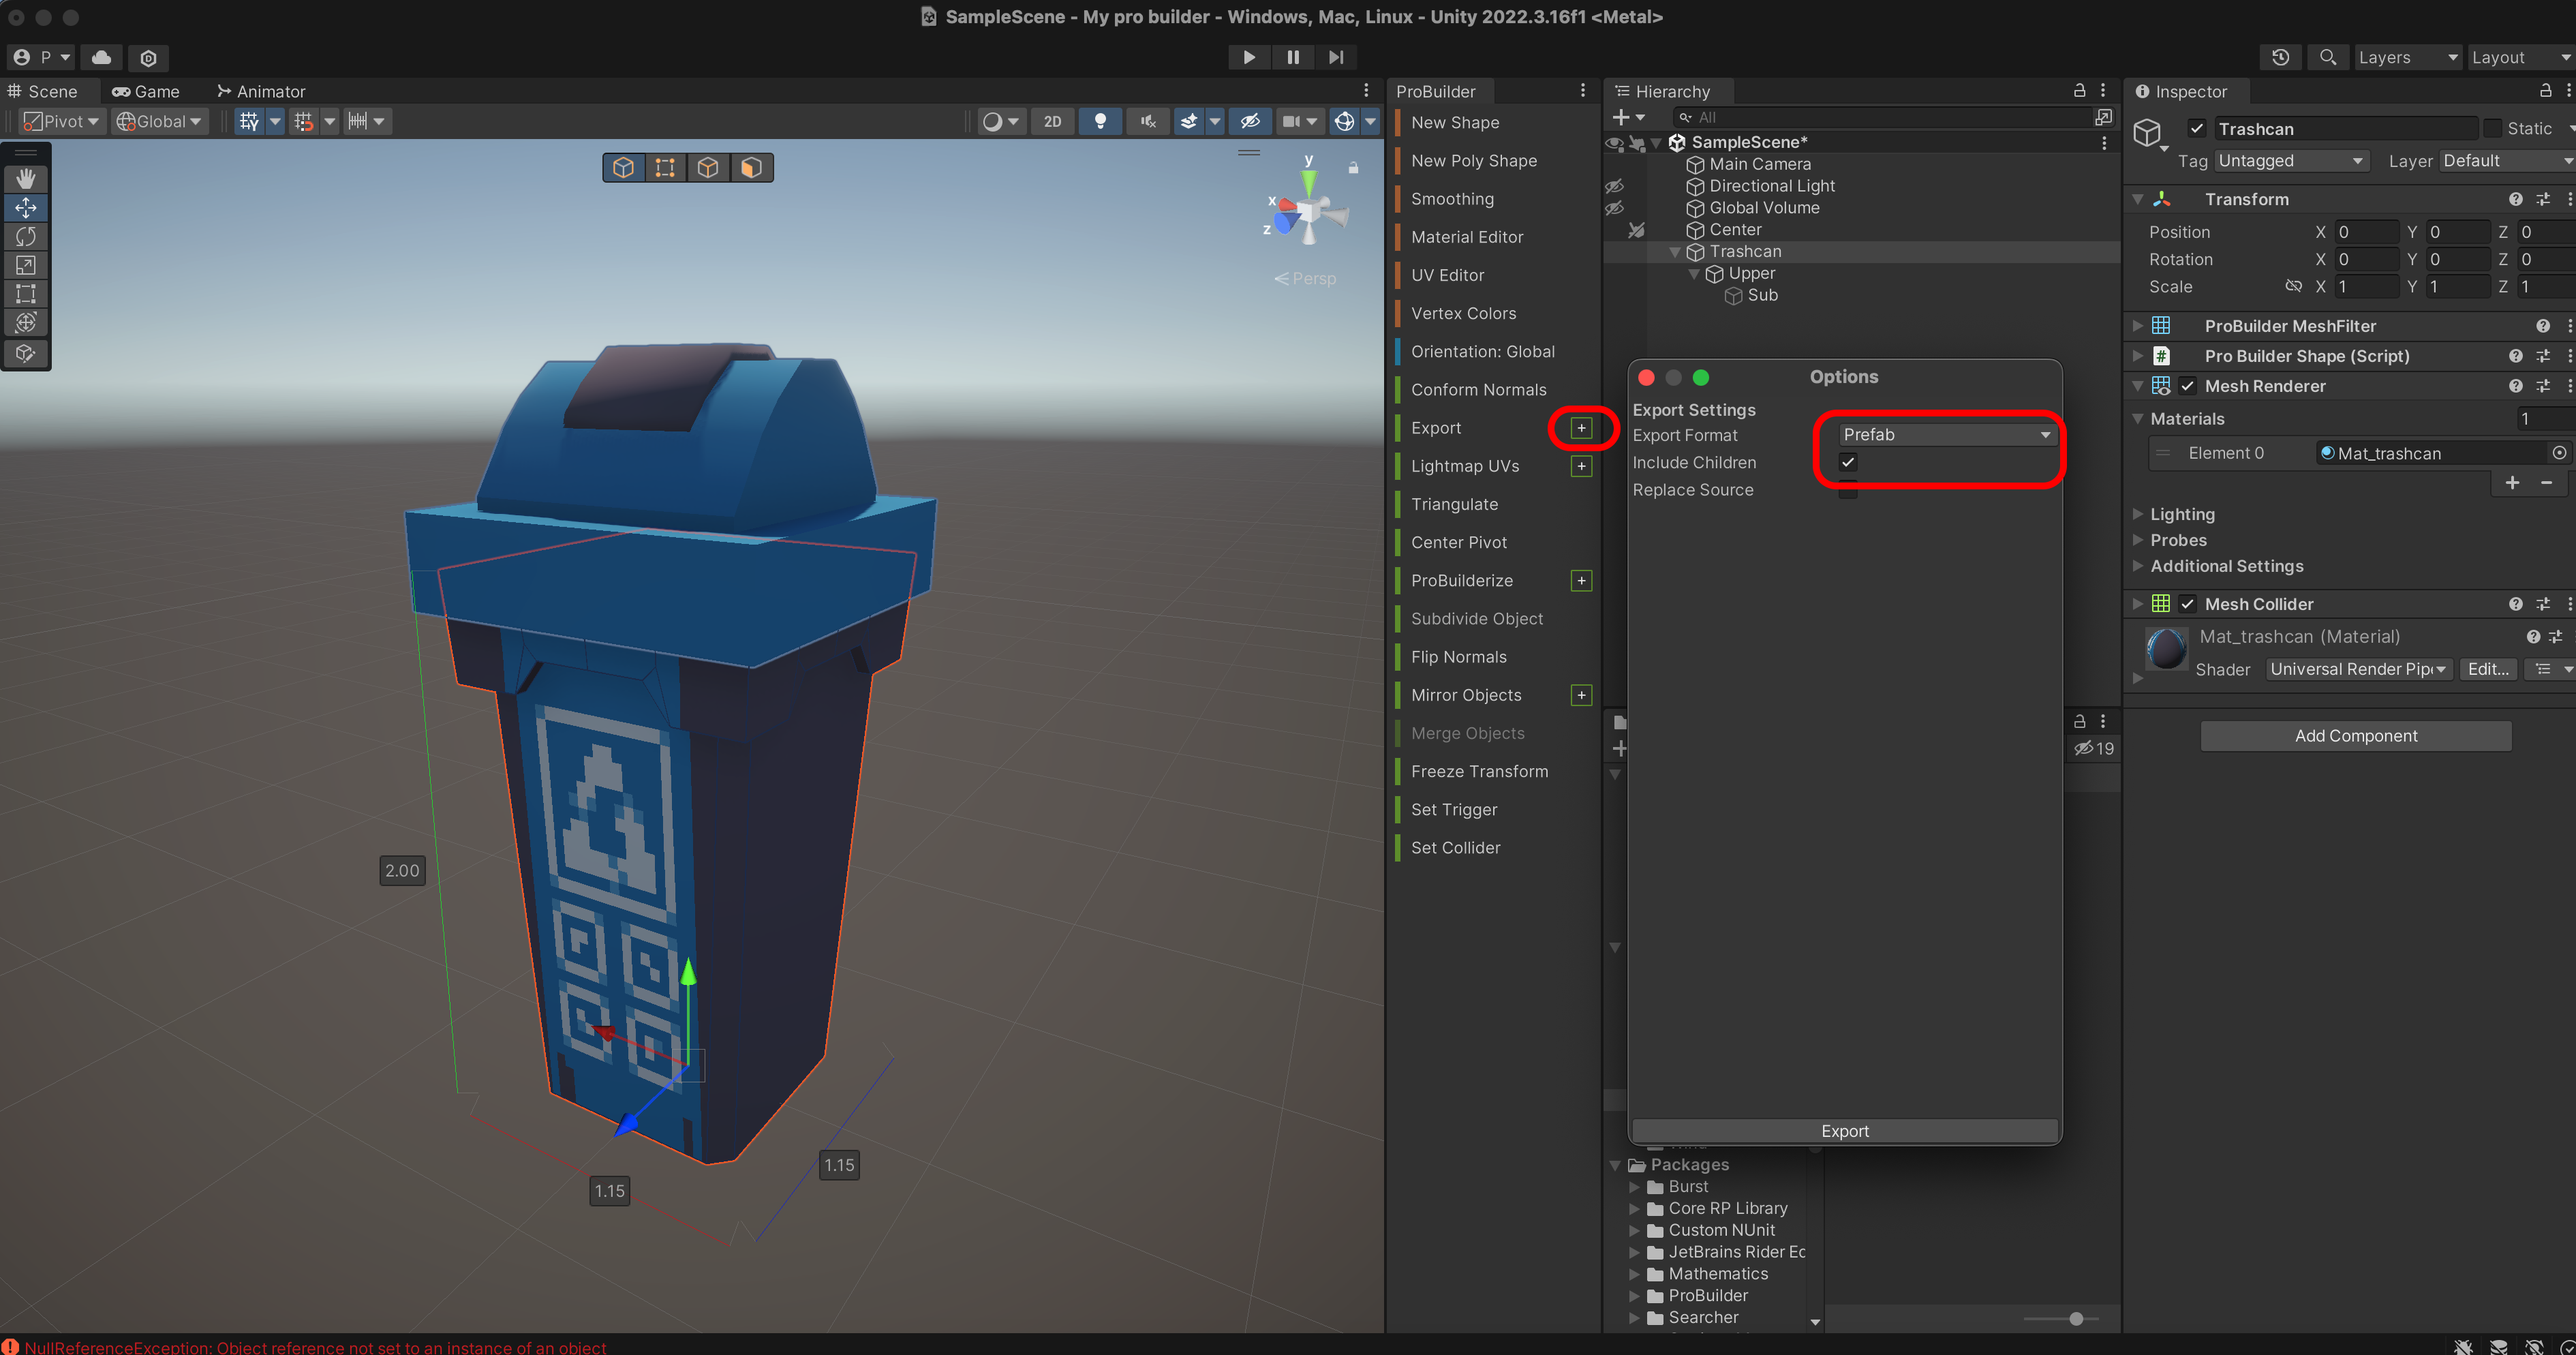Click the Play button
The width and height of the screenshot is (2576, 1355).
click(x=1249, y=57)
